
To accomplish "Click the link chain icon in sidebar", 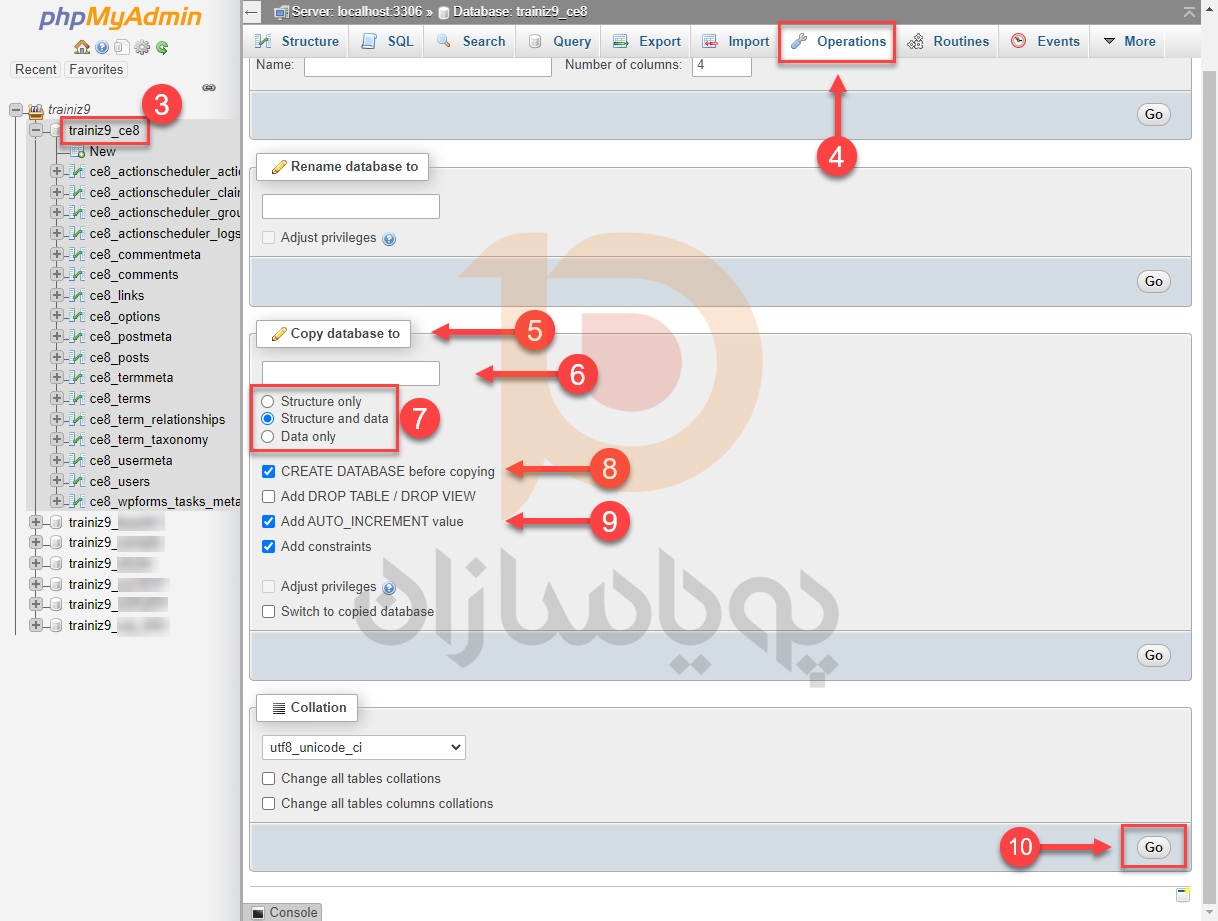I will point(209,88).
